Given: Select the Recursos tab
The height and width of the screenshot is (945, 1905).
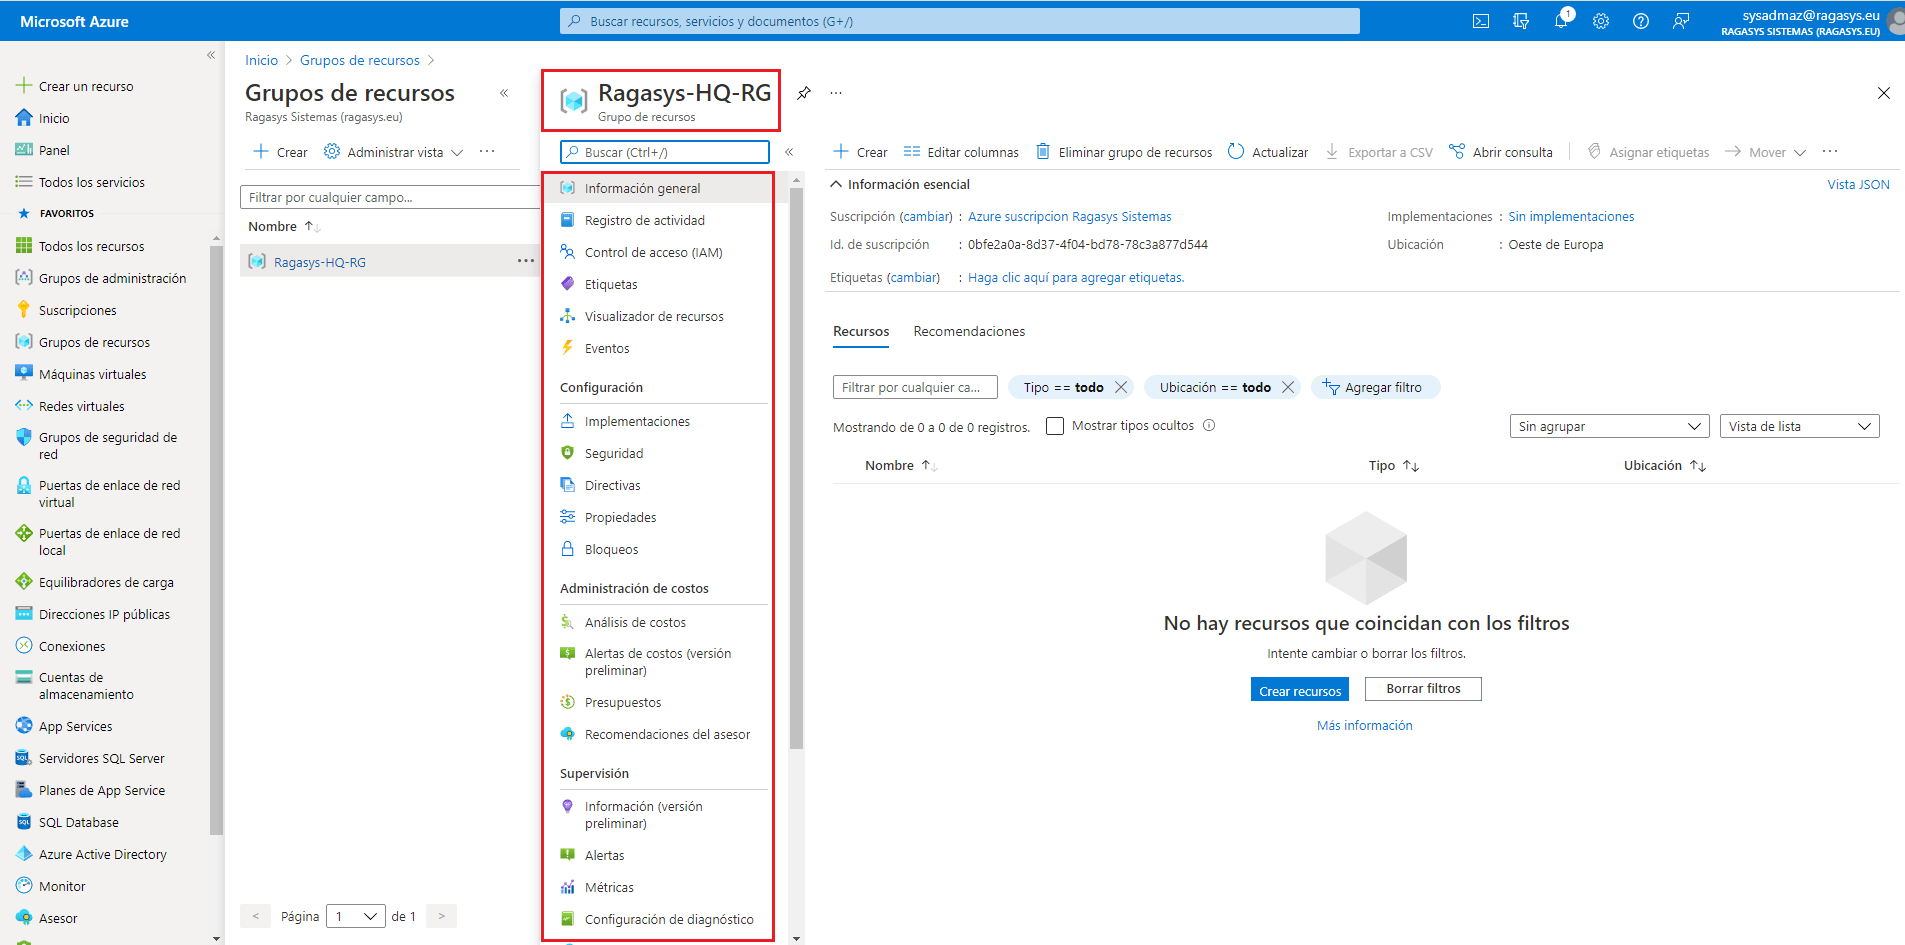Looking at the screenshot, I should click(861, 331).
